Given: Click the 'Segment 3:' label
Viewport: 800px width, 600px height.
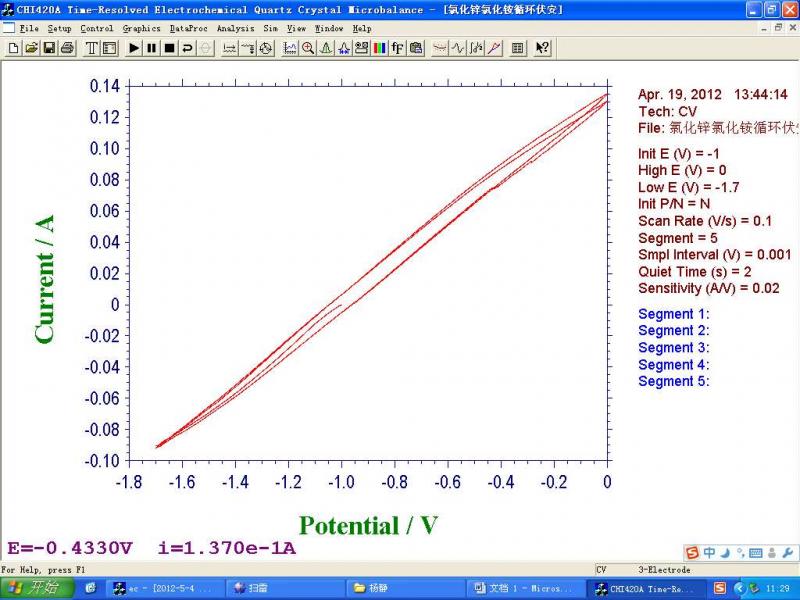Looking at the screenshot, I should pyautogui.click(x=673, y=347).
